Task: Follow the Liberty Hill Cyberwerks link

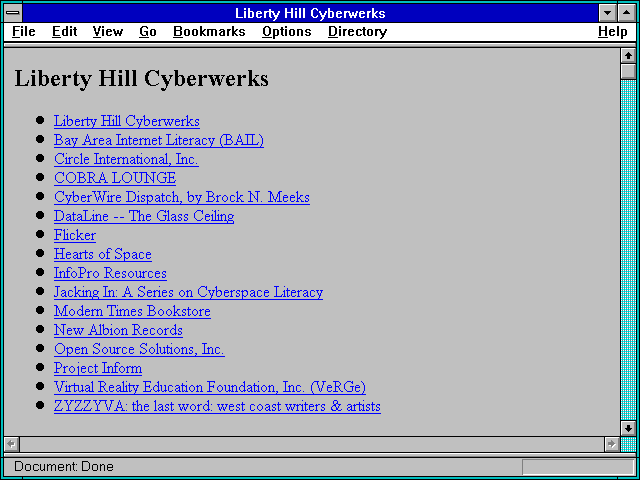Action: click(x=127, y=121)
